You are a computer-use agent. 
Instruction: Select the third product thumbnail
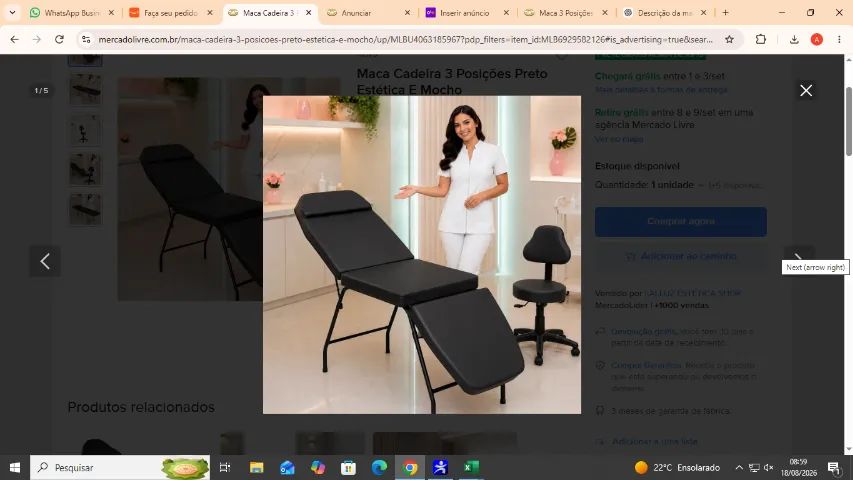tap(85, 130)
